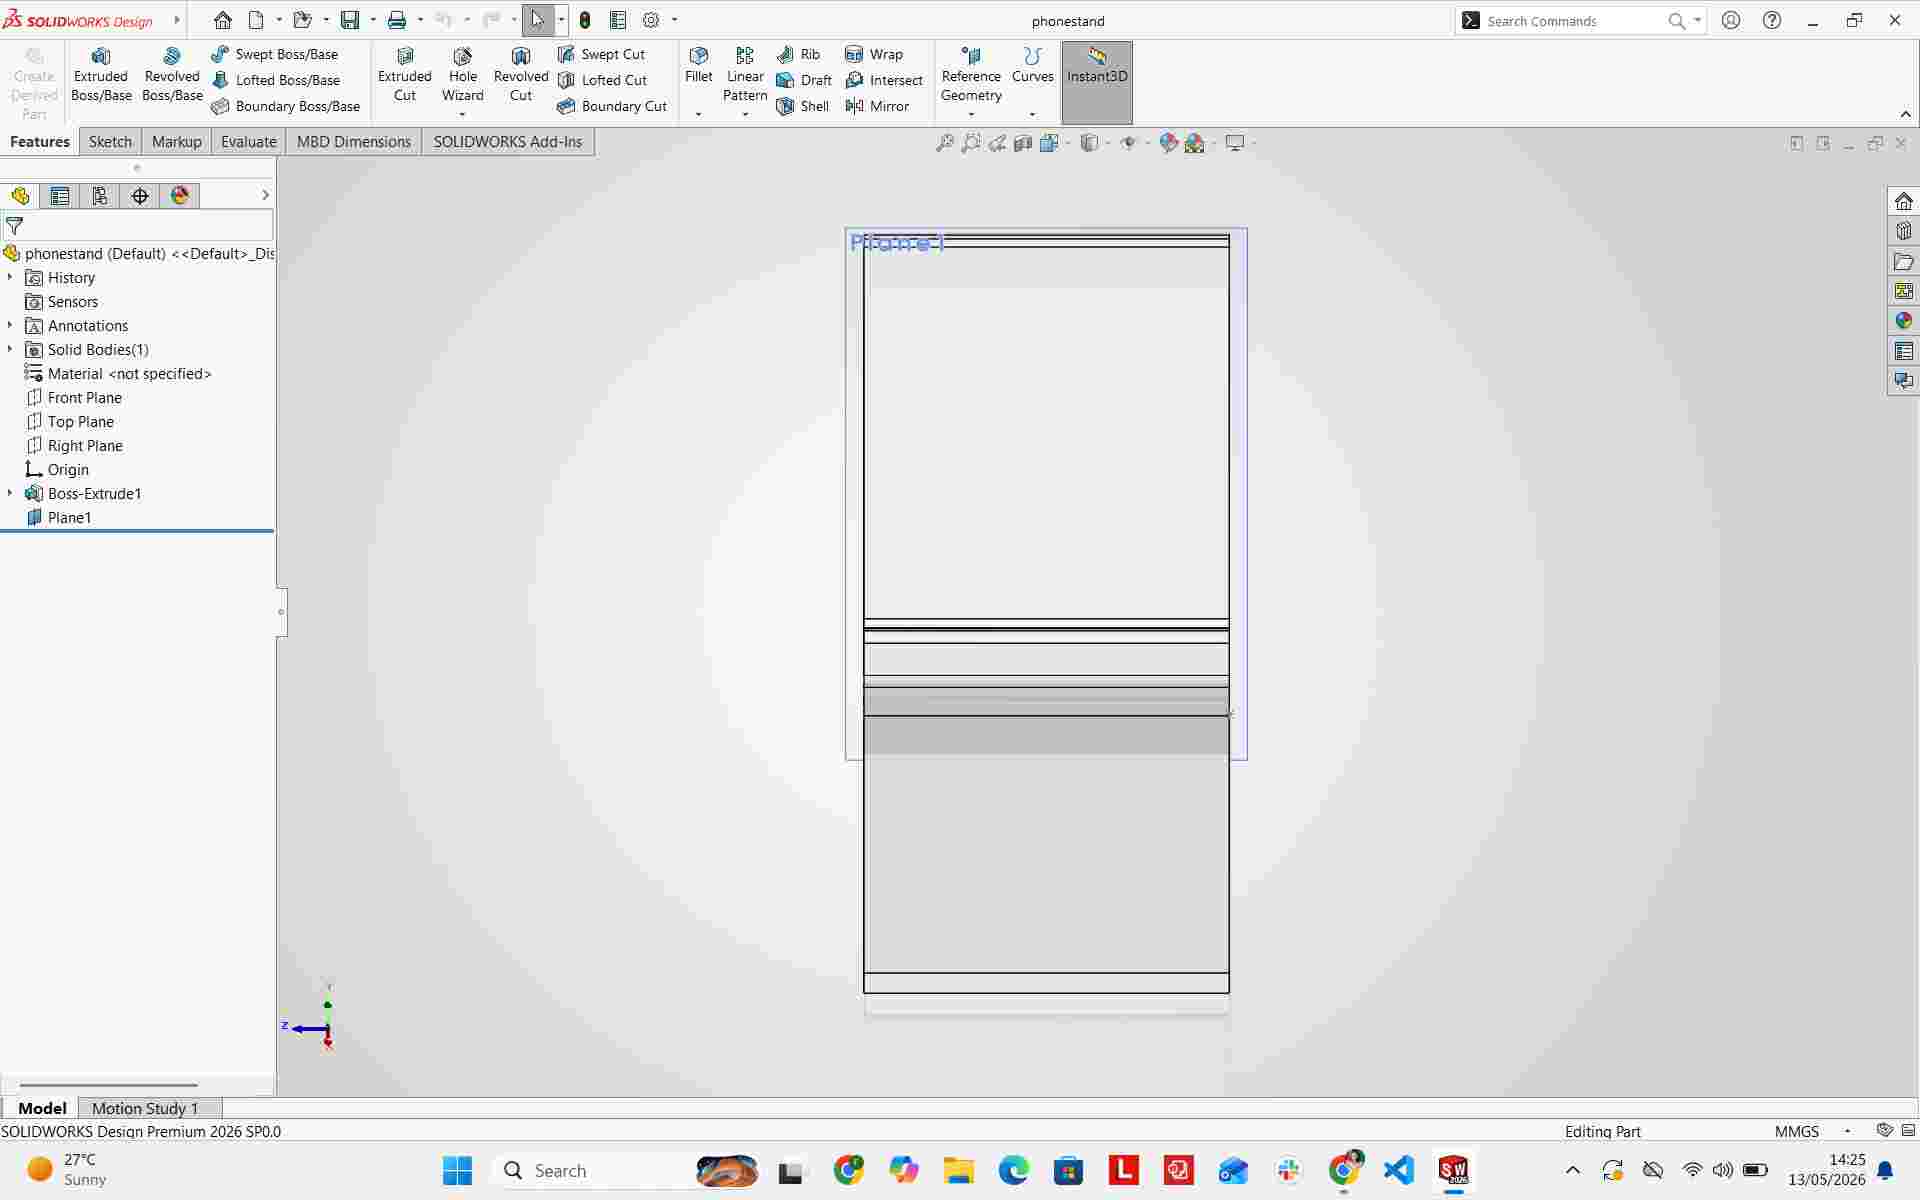Click the Reference Geometry tool
Viewport: 1920px width, 1200px height.
click(971, 75)
